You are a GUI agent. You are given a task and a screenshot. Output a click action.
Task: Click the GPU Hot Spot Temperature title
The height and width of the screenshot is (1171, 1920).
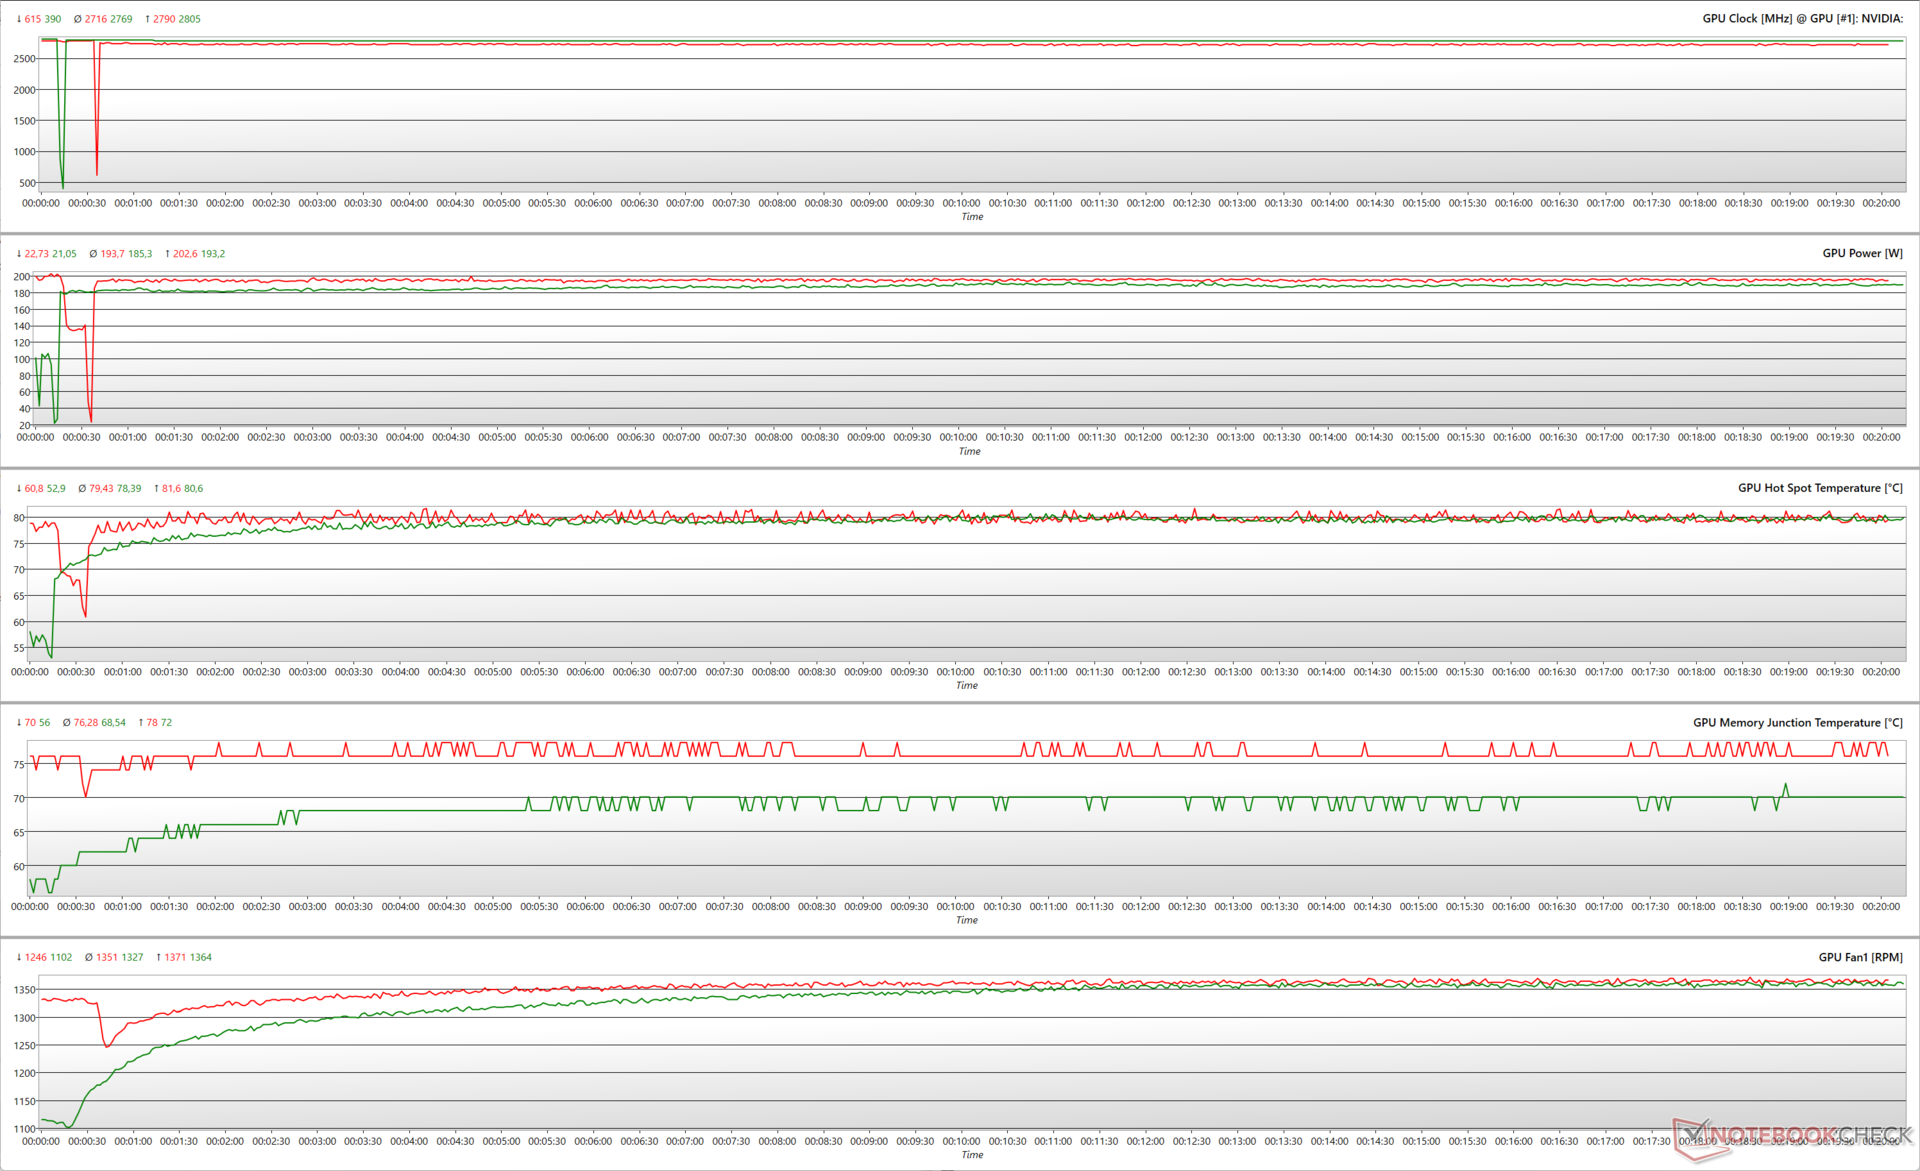click(x=1819, y=488)
